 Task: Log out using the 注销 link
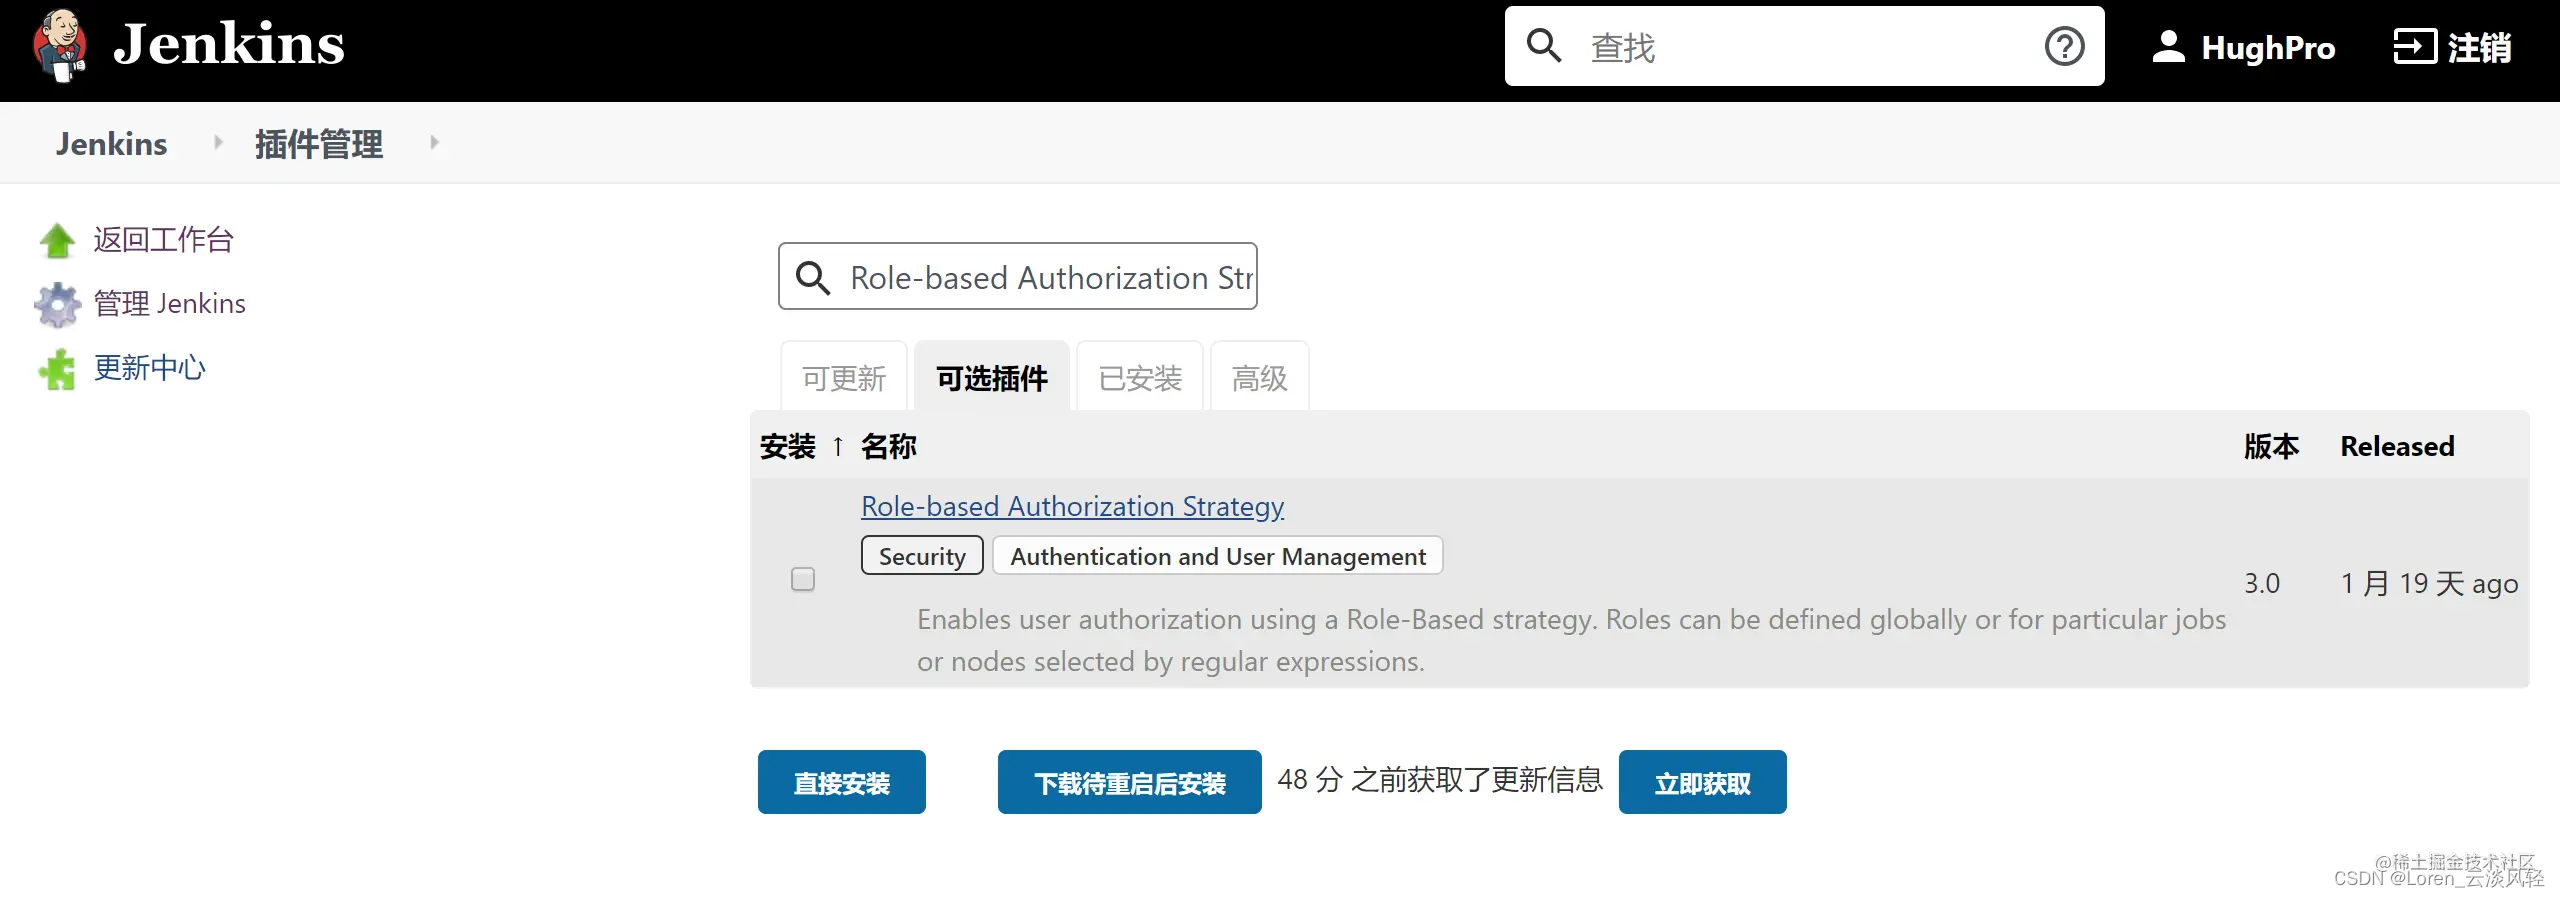[2479, 47]
